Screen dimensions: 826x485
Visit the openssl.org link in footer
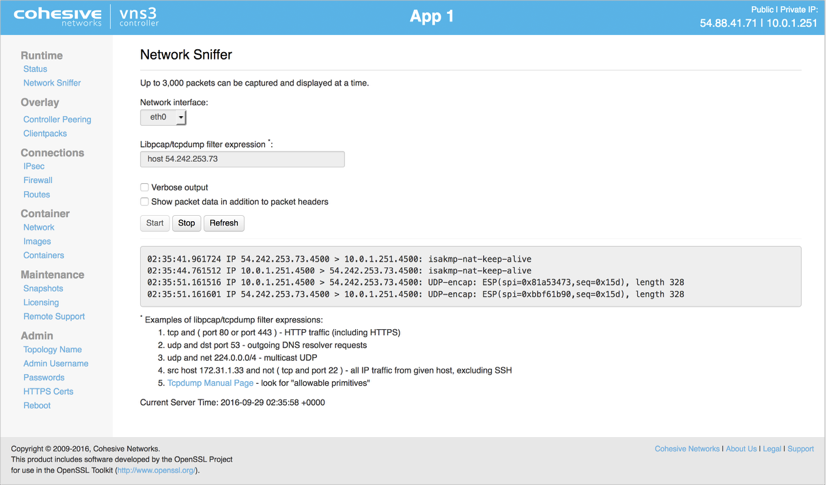pyautogui.click(x=157, y=470)
